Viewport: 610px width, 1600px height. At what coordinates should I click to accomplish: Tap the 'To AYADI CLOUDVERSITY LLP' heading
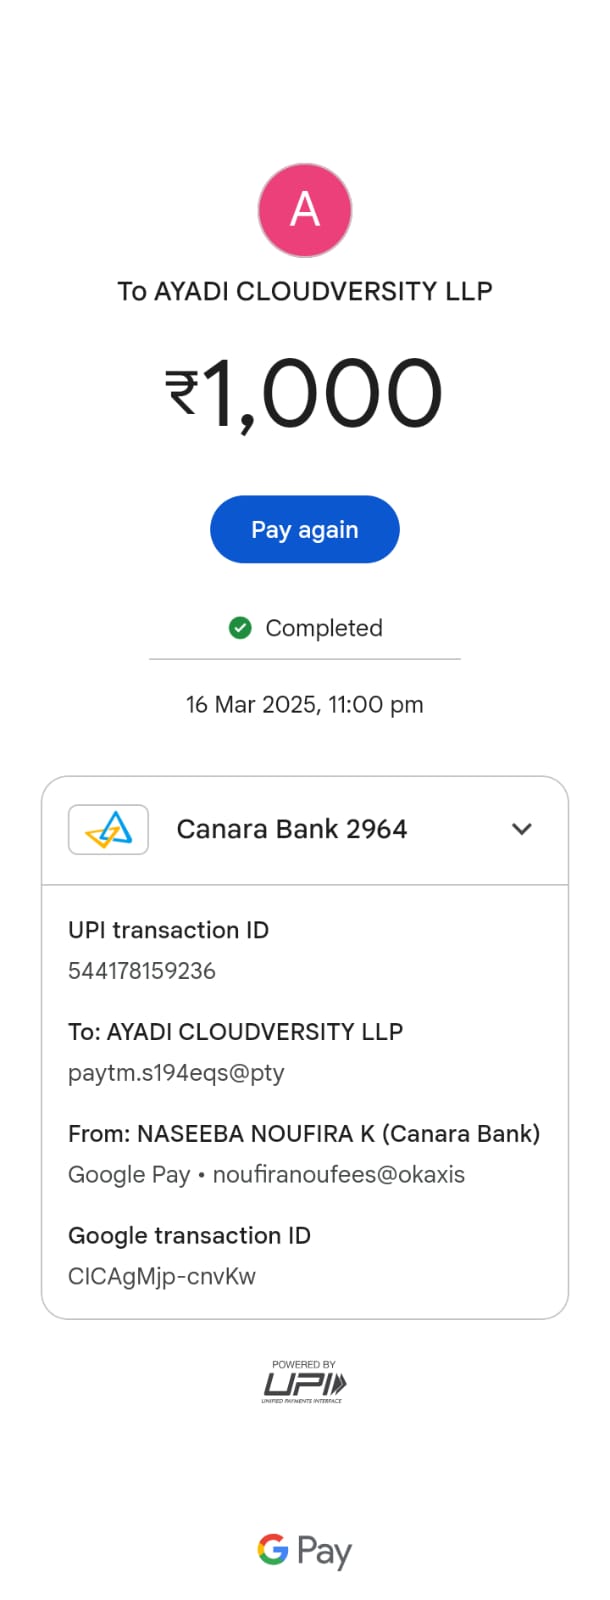pyautogui.click(x=304, y=291)
